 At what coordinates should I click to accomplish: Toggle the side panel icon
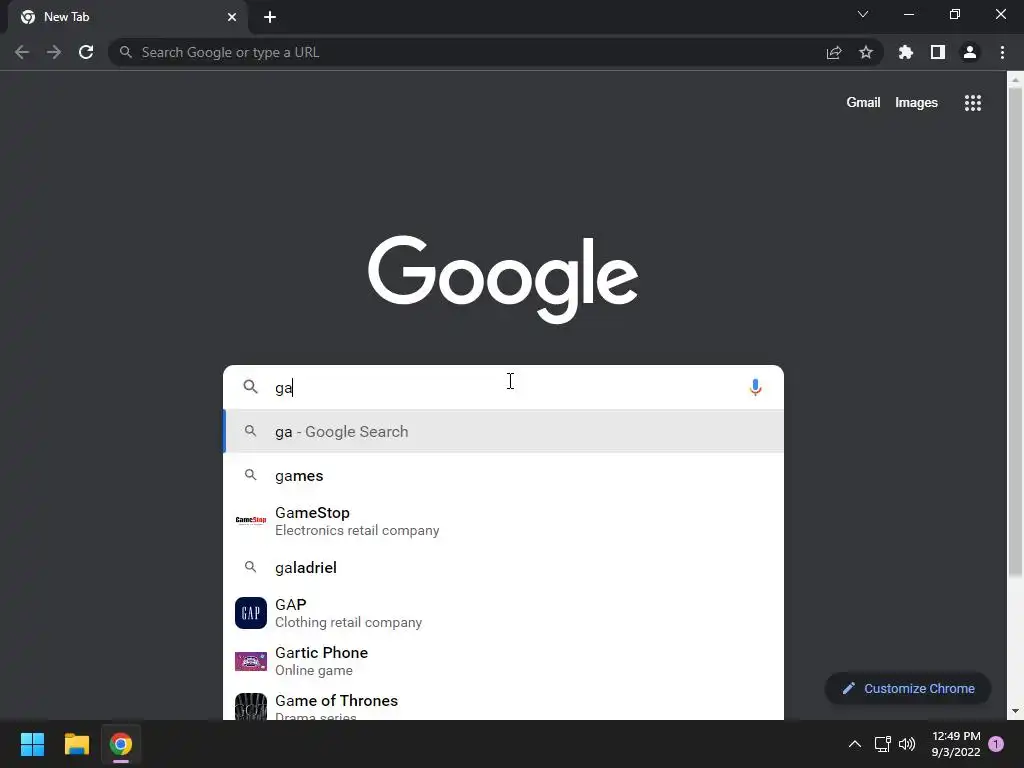(x=938, y=52)
